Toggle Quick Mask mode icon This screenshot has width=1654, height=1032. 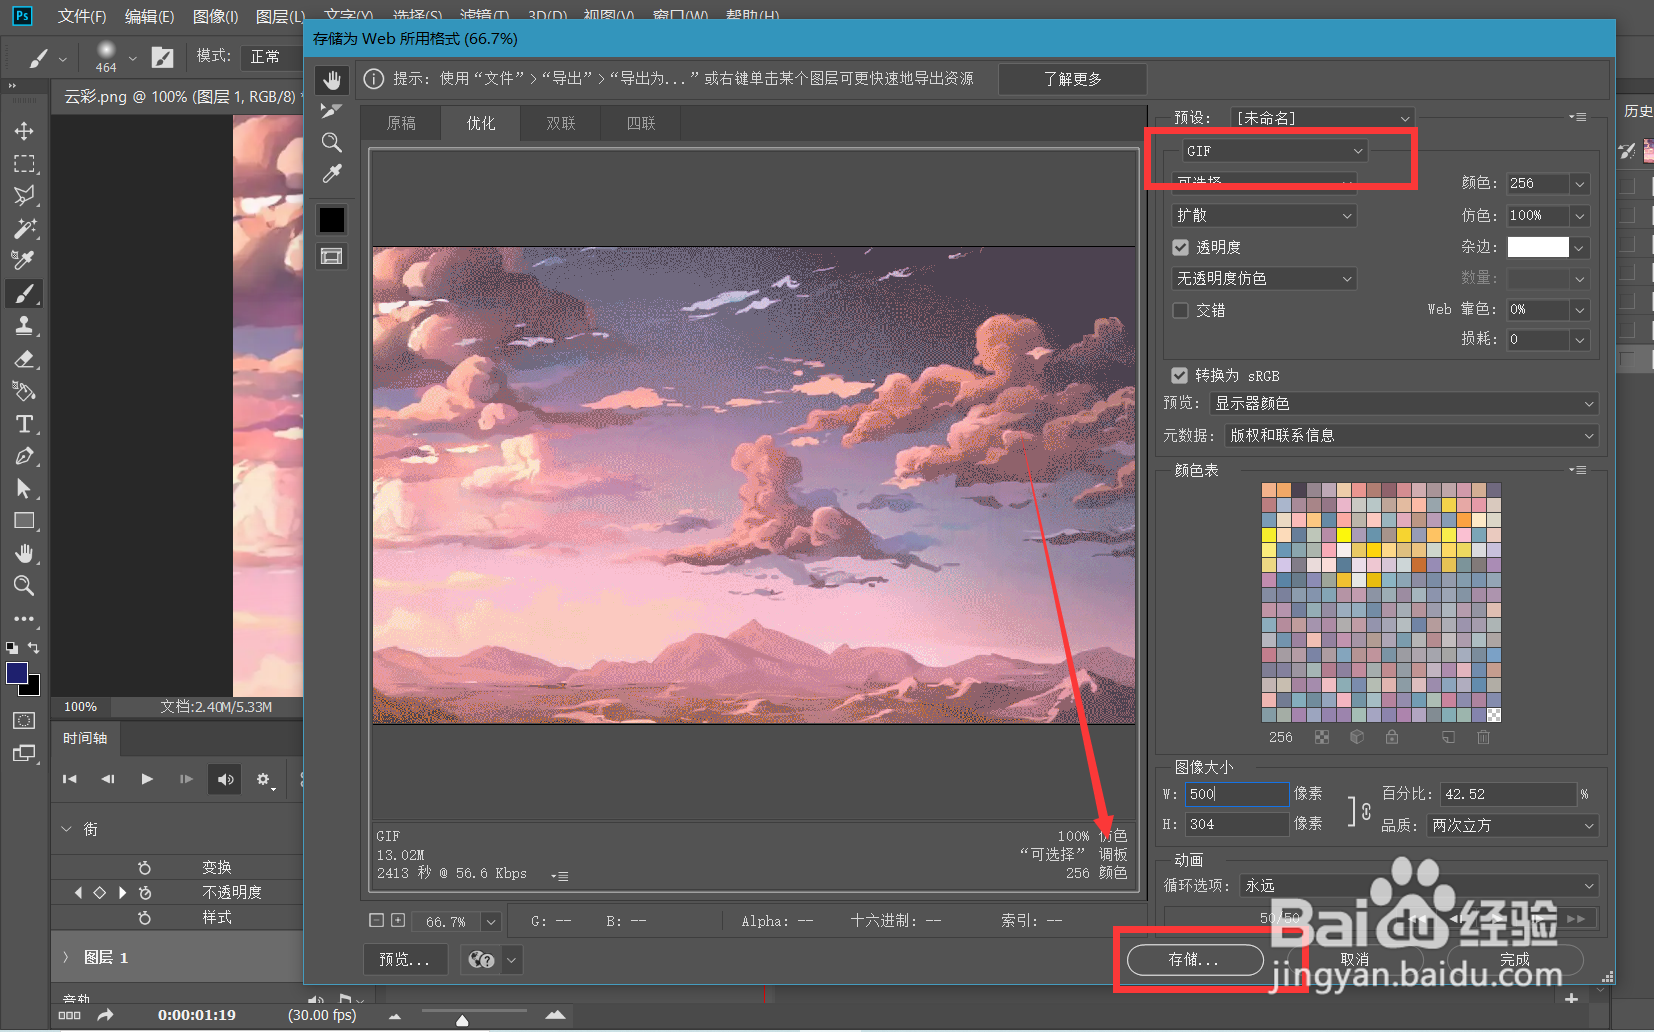click(x=24, y=720)
